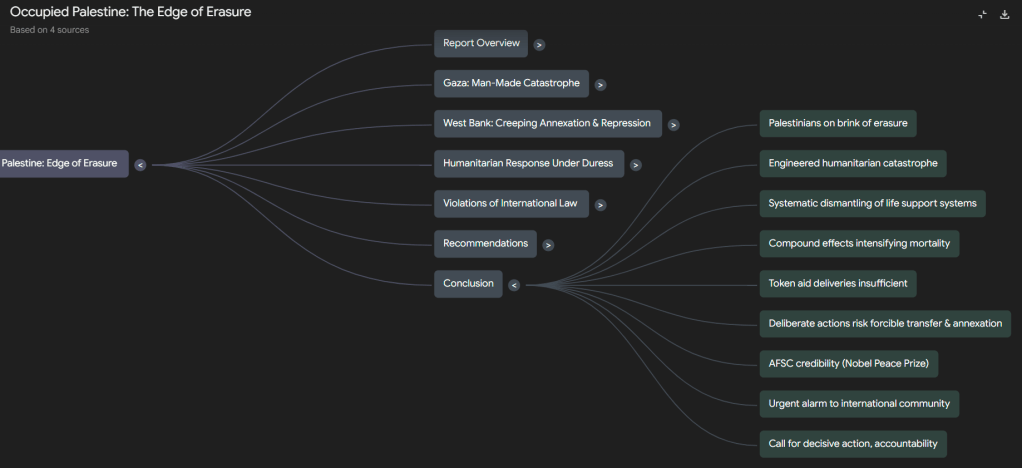Select the Recommendations node
The width and height of the screenshot is (1022, 468).
[x=485, y=244]
